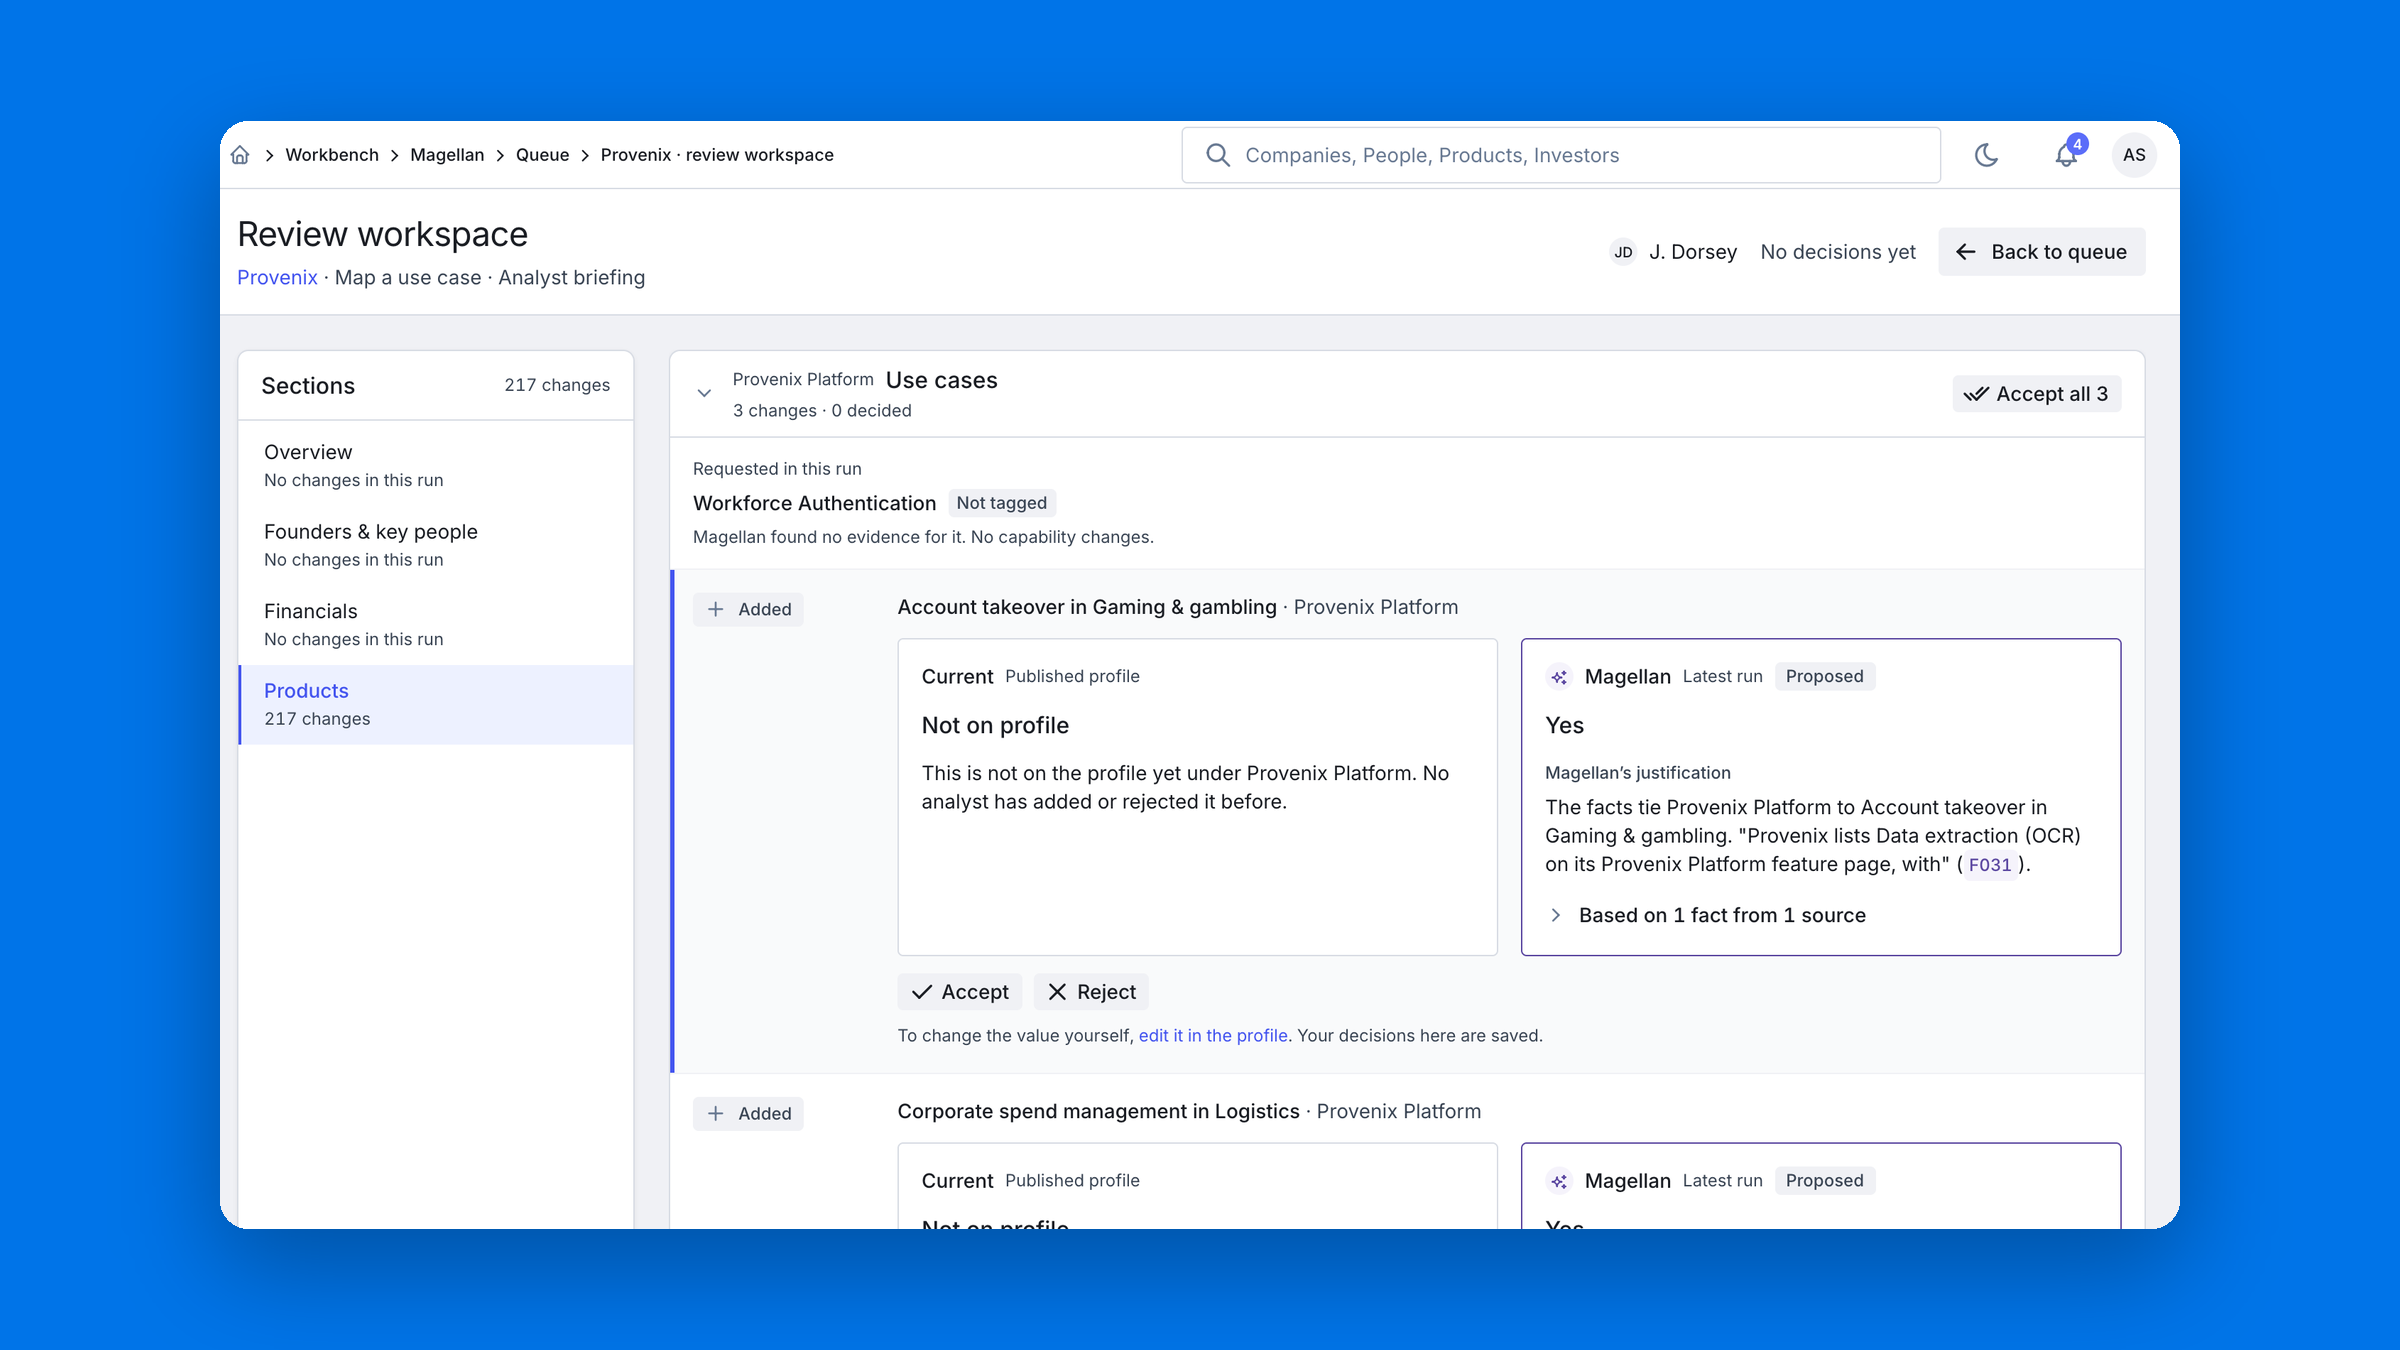
Task: Click 'edit it in the profile' link
Action: click(x=1213, y=1036)
